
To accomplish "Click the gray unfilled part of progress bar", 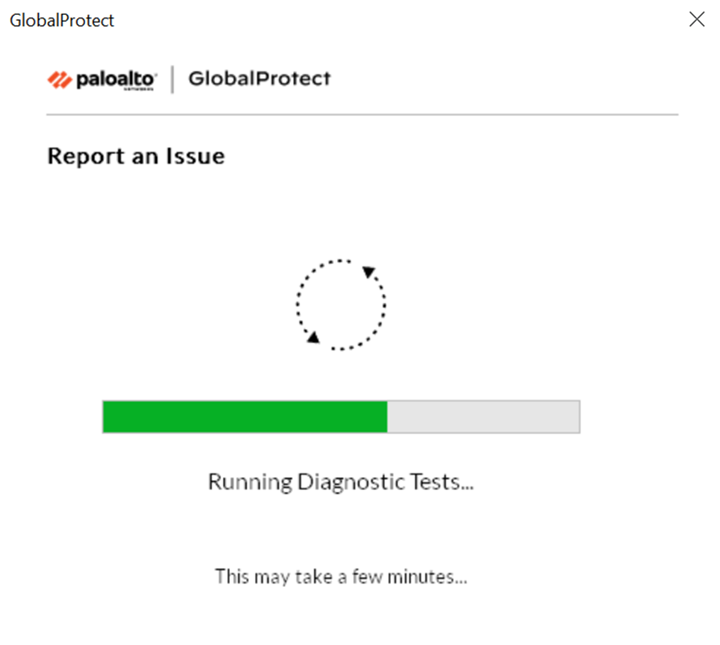I will pos(483,417).
